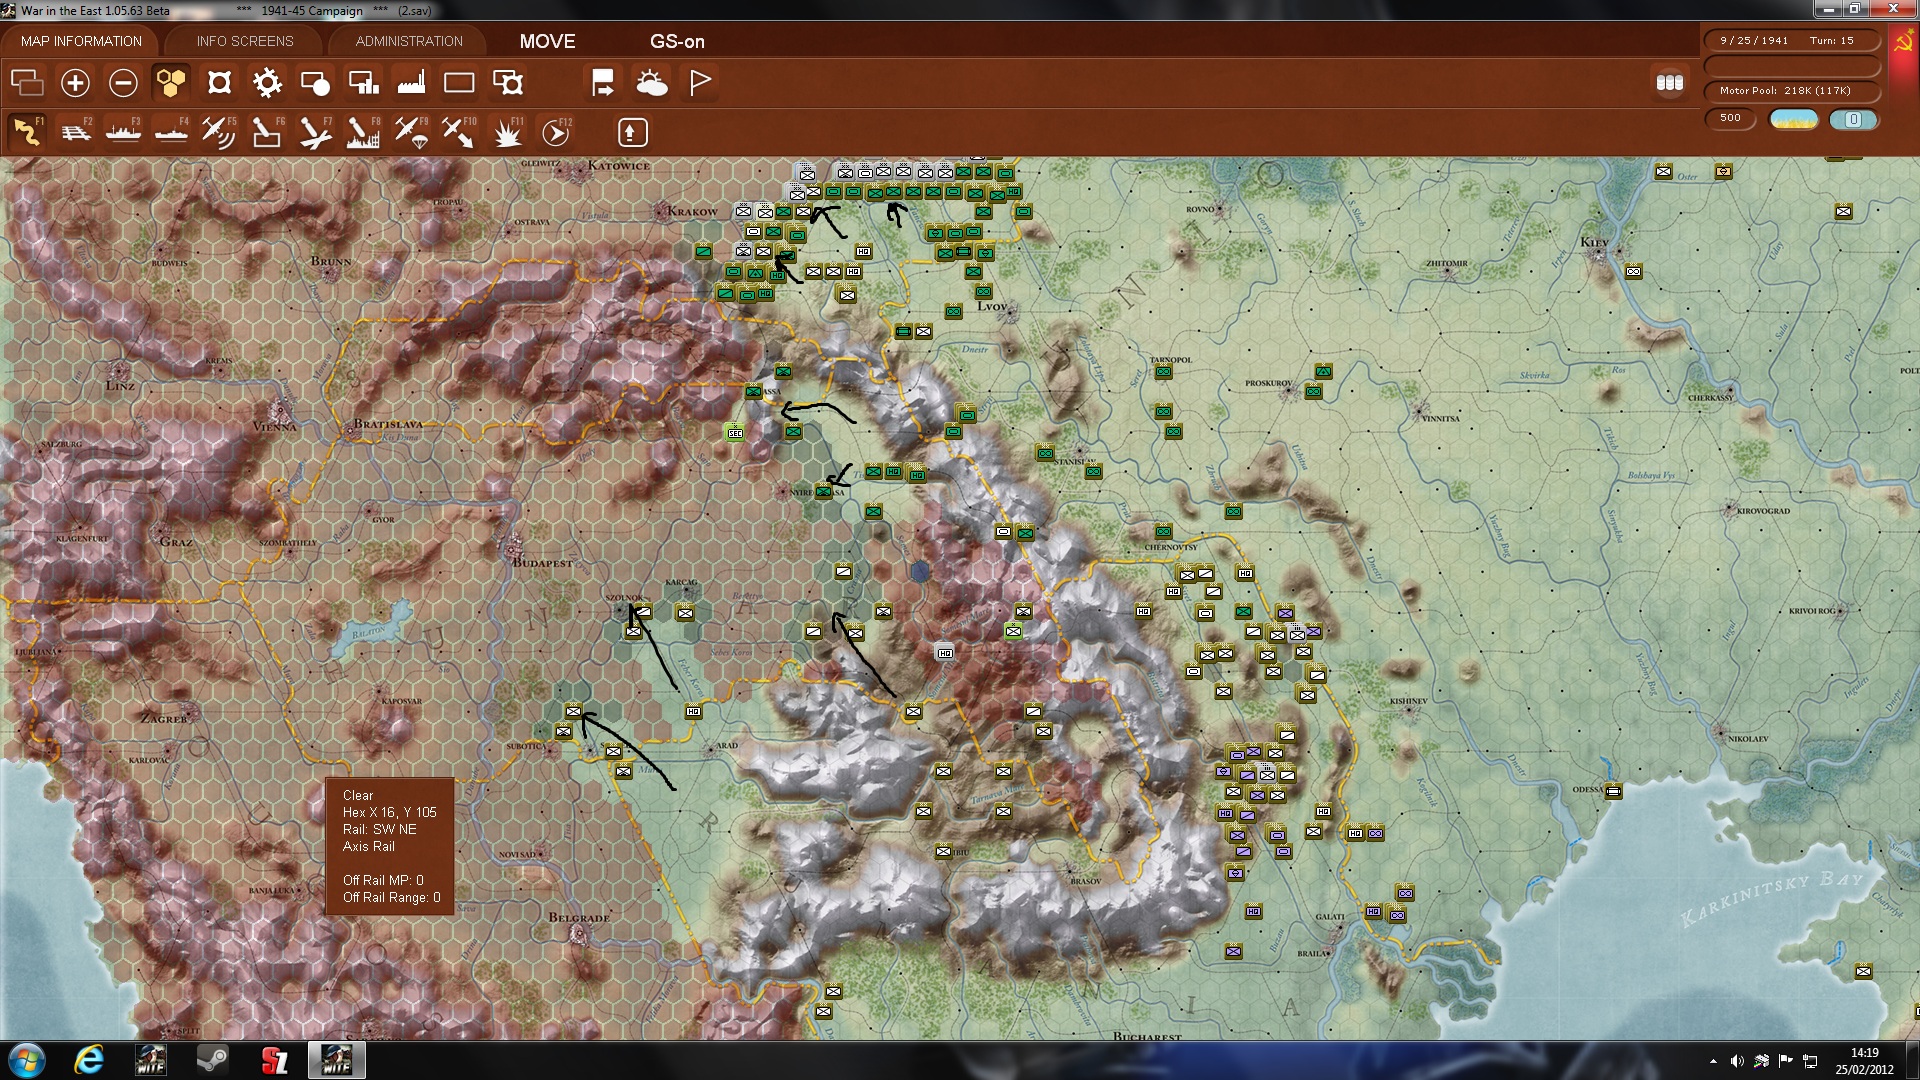Click the Lvov city label on map

click(992, 306)
